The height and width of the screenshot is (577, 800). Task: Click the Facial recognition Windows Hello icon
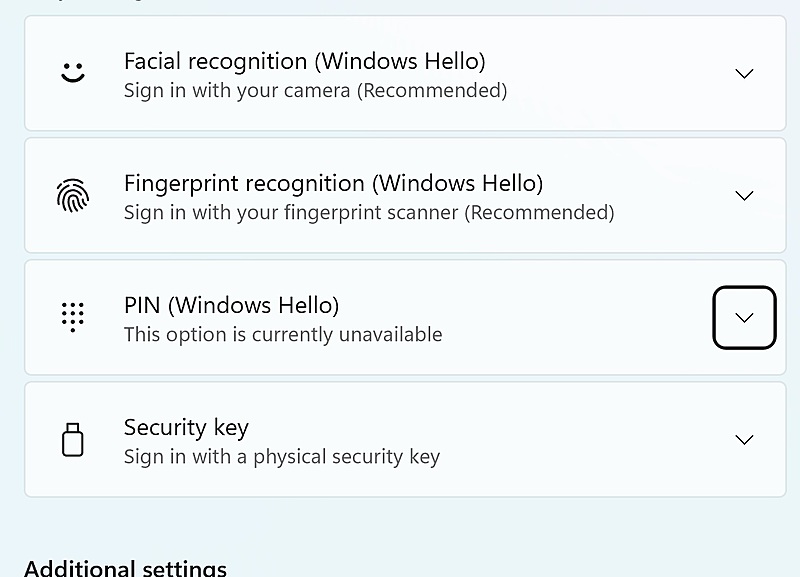pos(72,73)
